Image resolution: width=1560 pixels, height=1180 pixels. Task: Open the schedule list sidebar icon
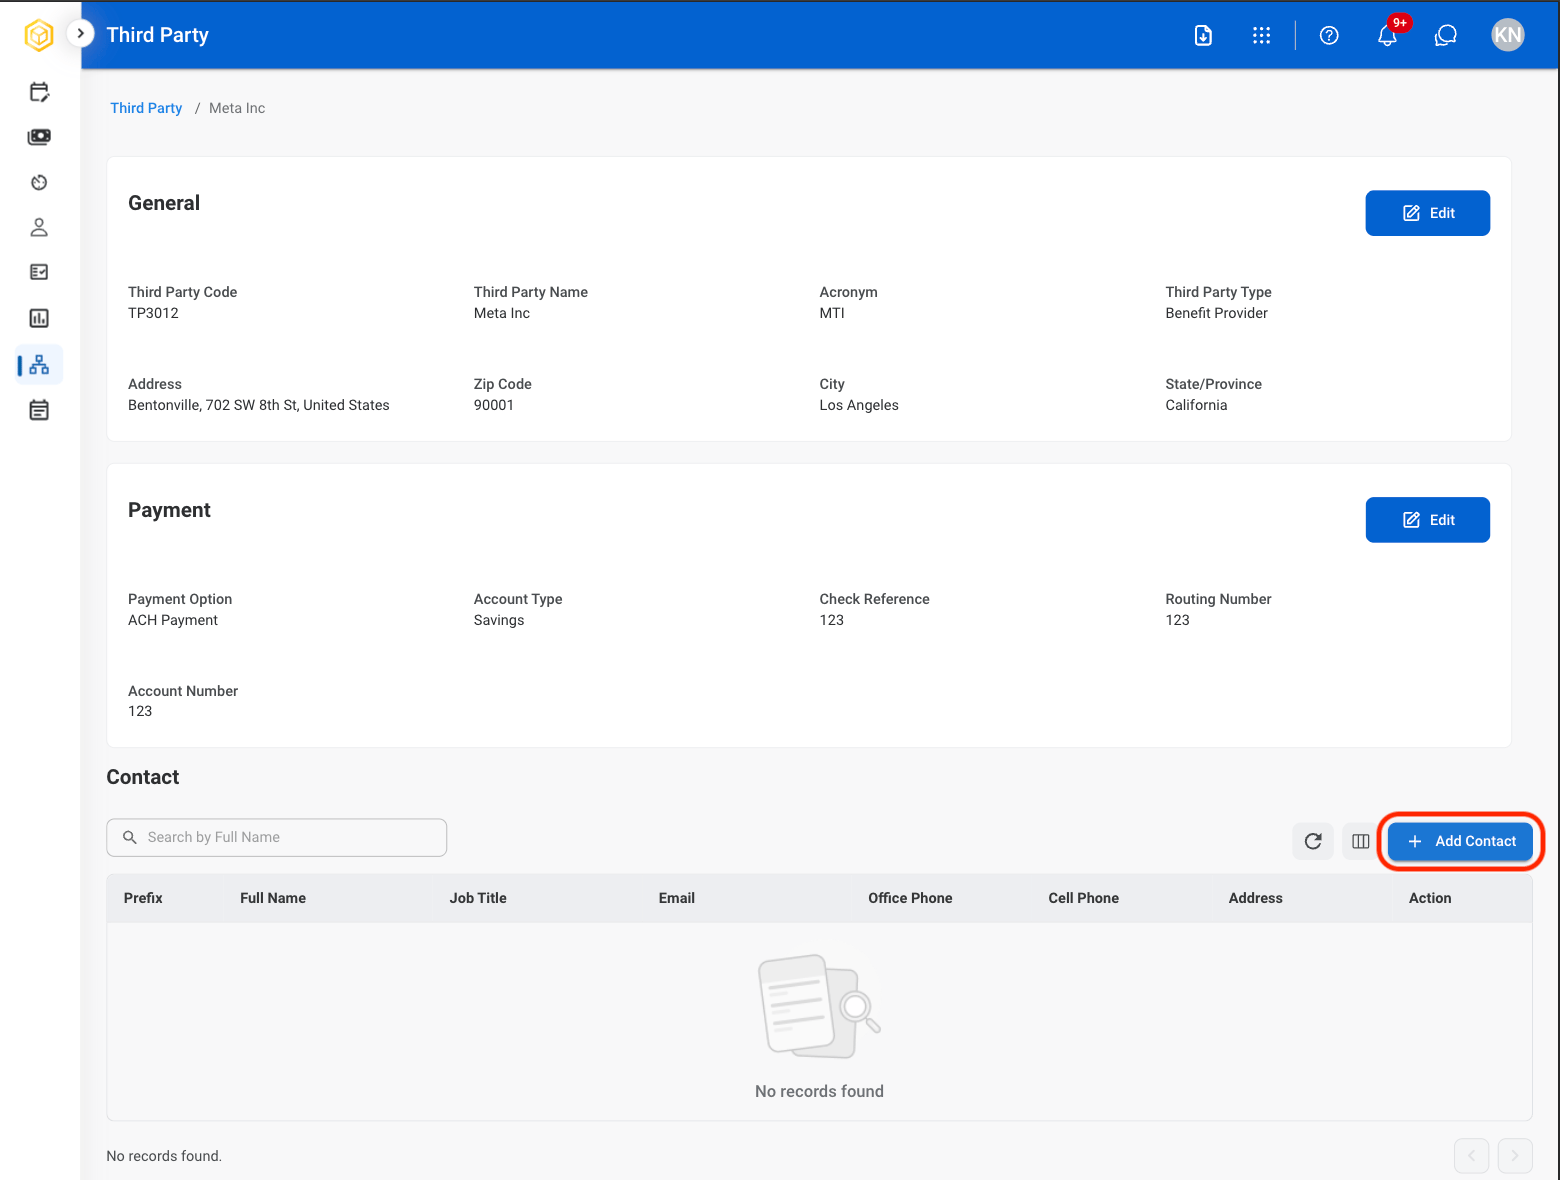point(39,410)
